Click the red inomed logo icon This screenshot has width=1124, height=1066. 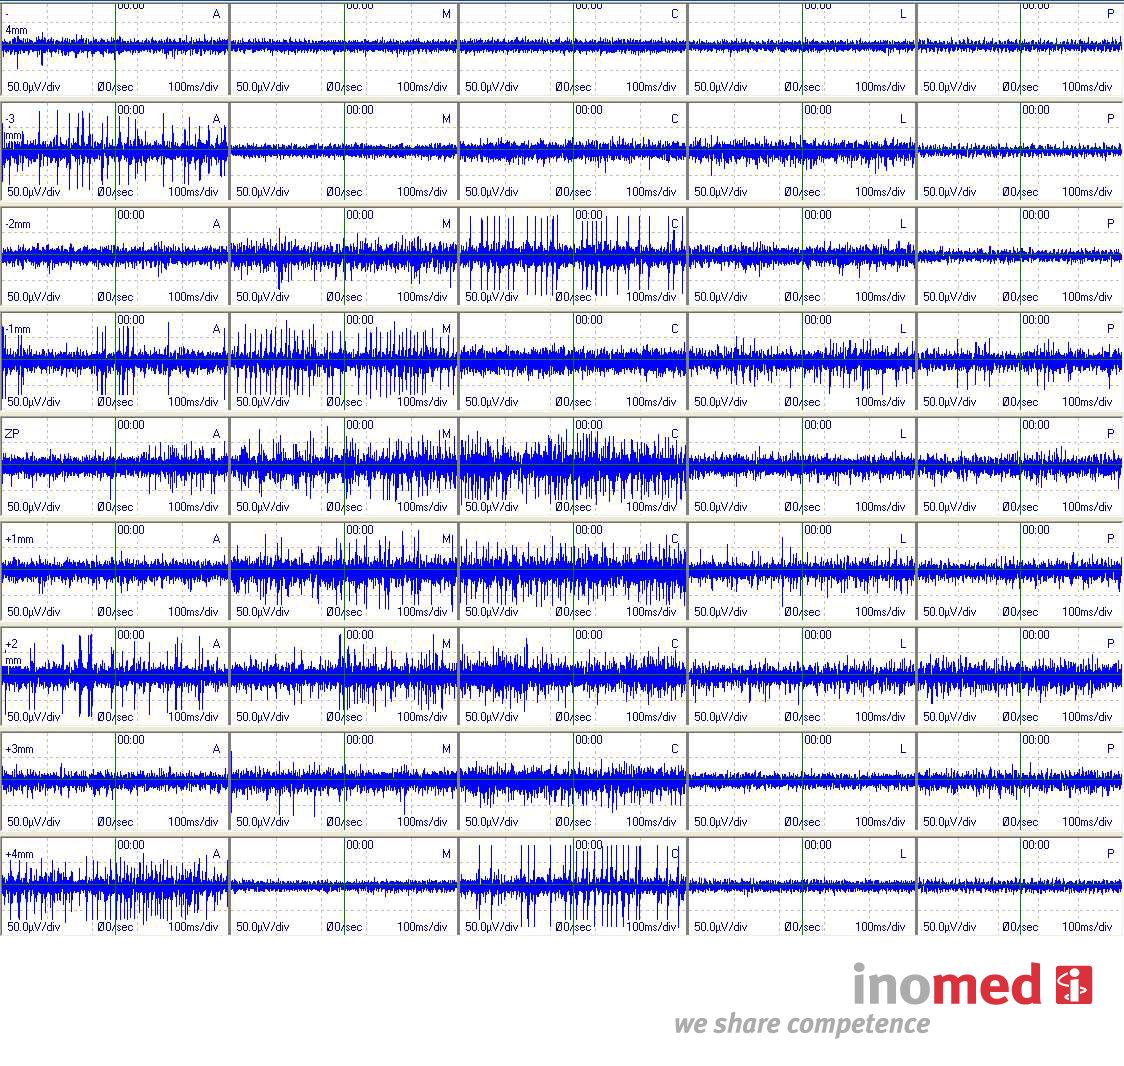tap(1074, 985)
